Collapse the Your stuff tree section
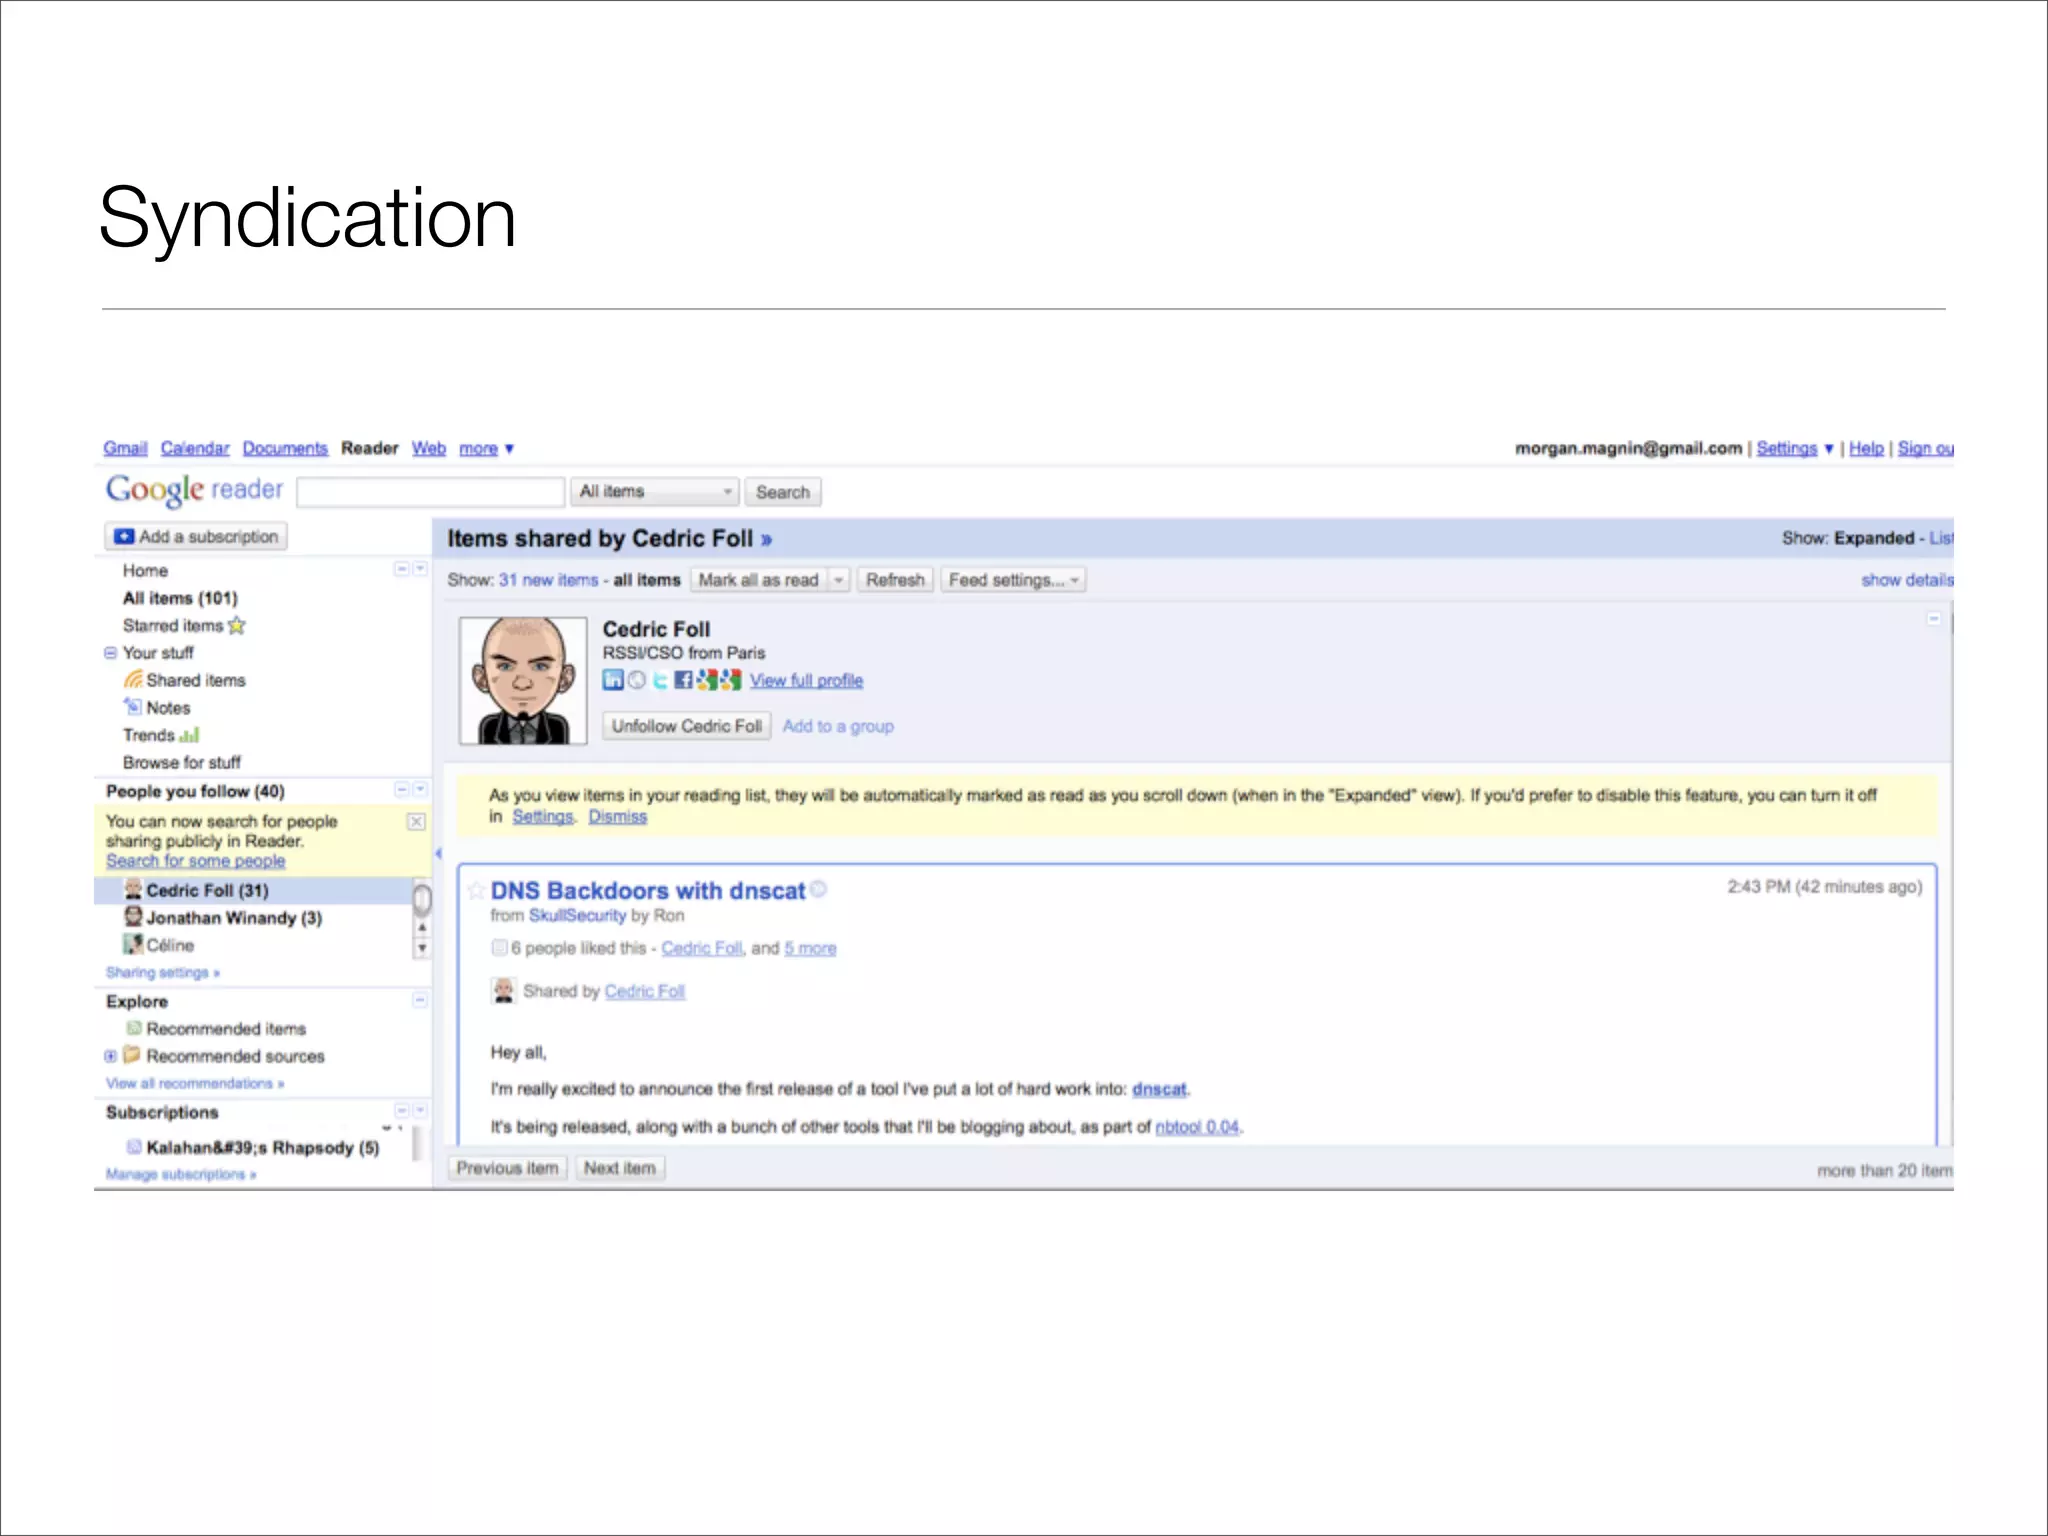The image size is (2048, 1536). [110, 653]
